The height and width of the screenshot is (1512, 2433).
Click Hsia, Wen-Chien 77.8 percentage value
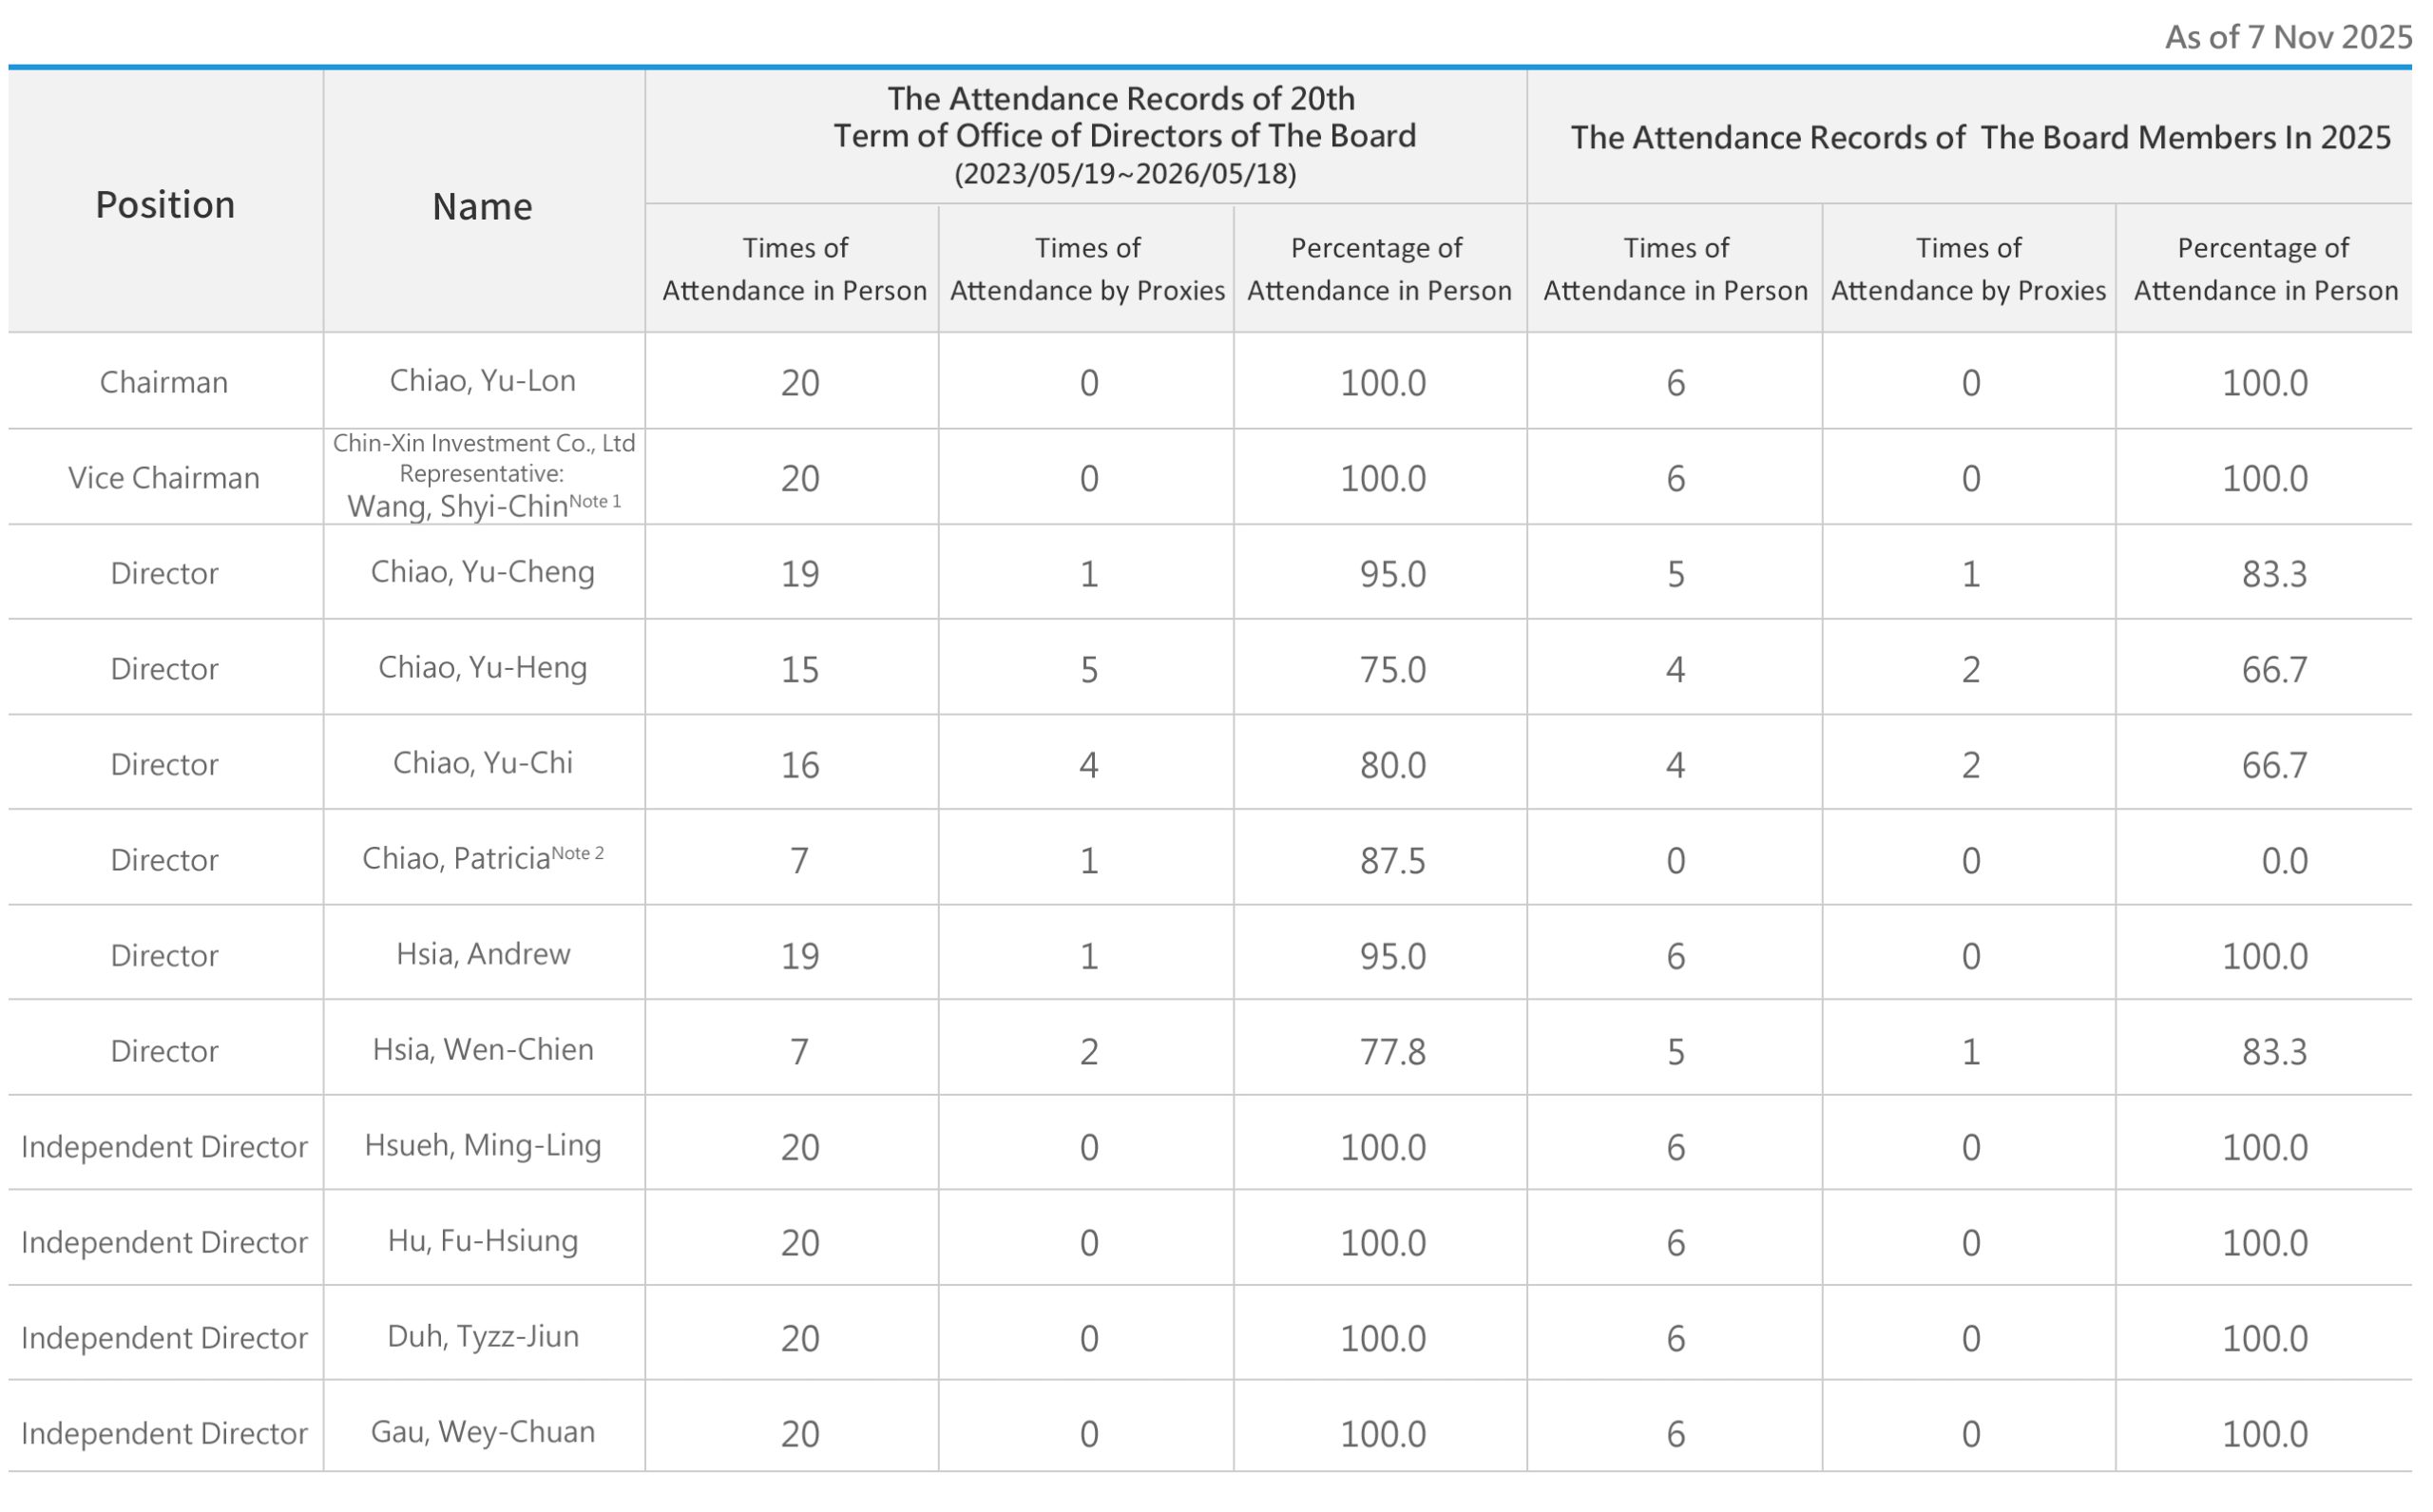[x=1392, y=1051]
